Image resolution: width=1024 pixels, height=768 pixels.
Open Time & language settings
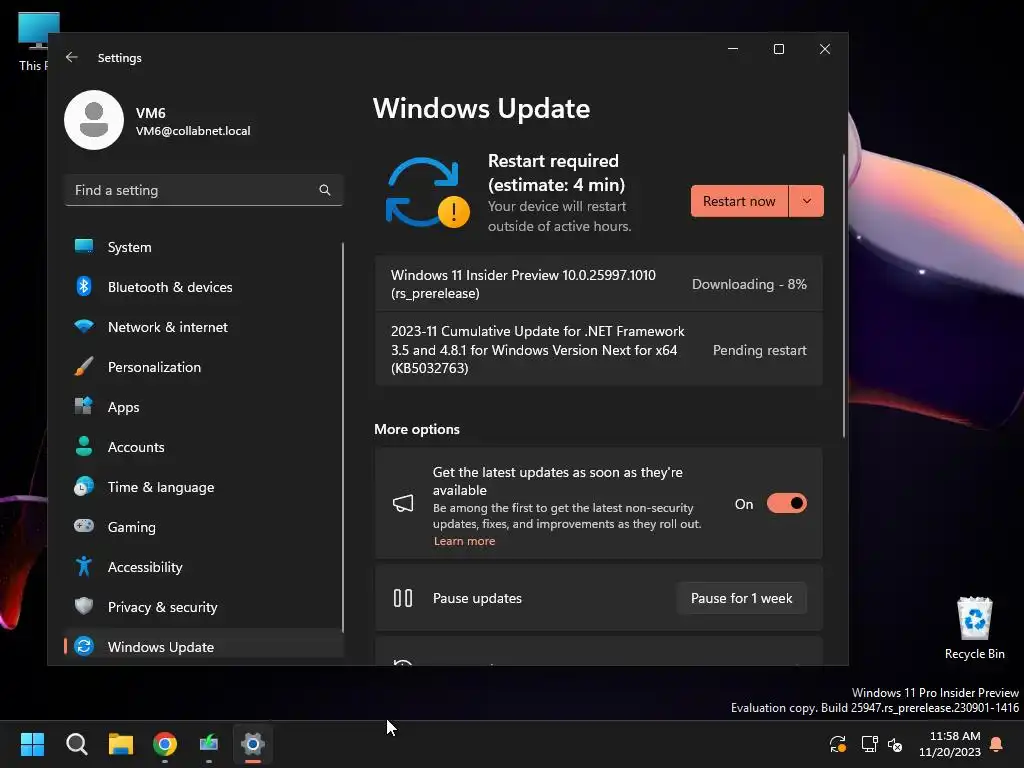(x=204, y=487)
